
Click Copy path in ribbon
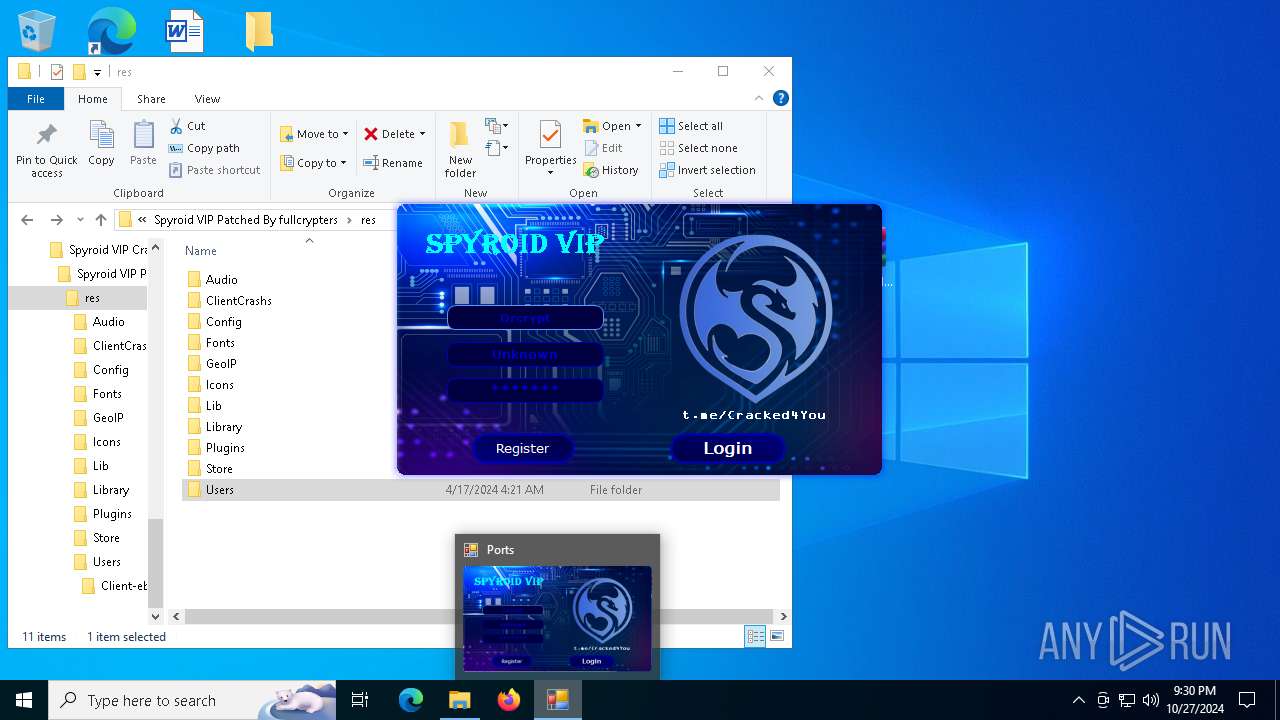204,148
